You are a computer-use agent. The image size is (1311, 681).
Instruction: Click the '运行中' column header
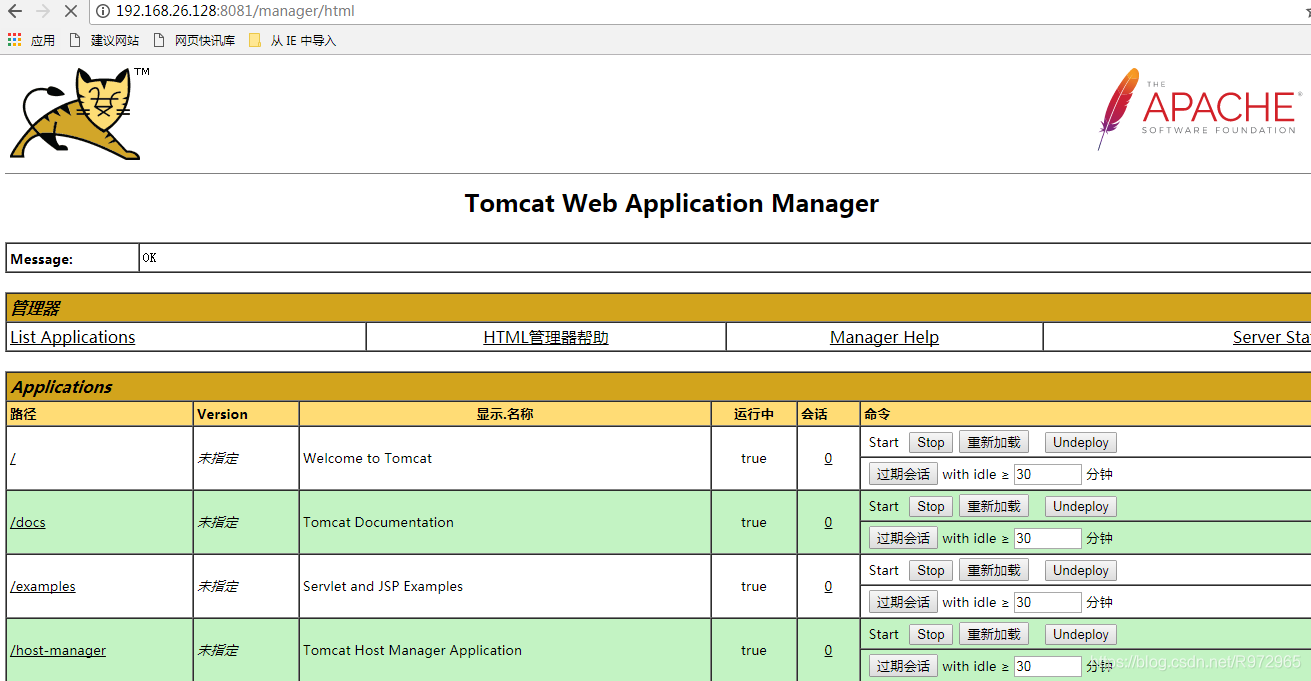click(754, 414)
